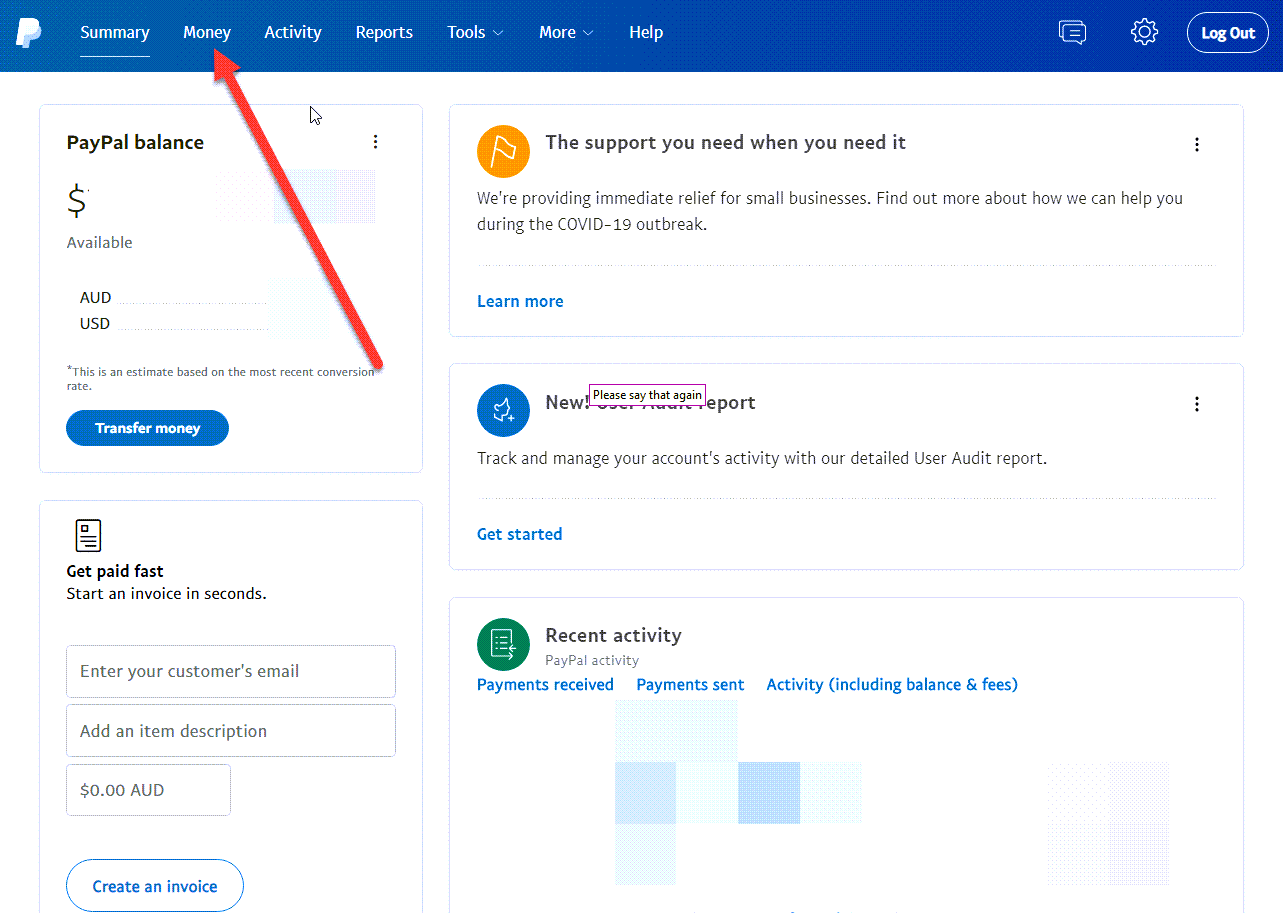This screenshot has height=913, width=1283.
Task: Follow the Get started link
Action: click(519, 534)
